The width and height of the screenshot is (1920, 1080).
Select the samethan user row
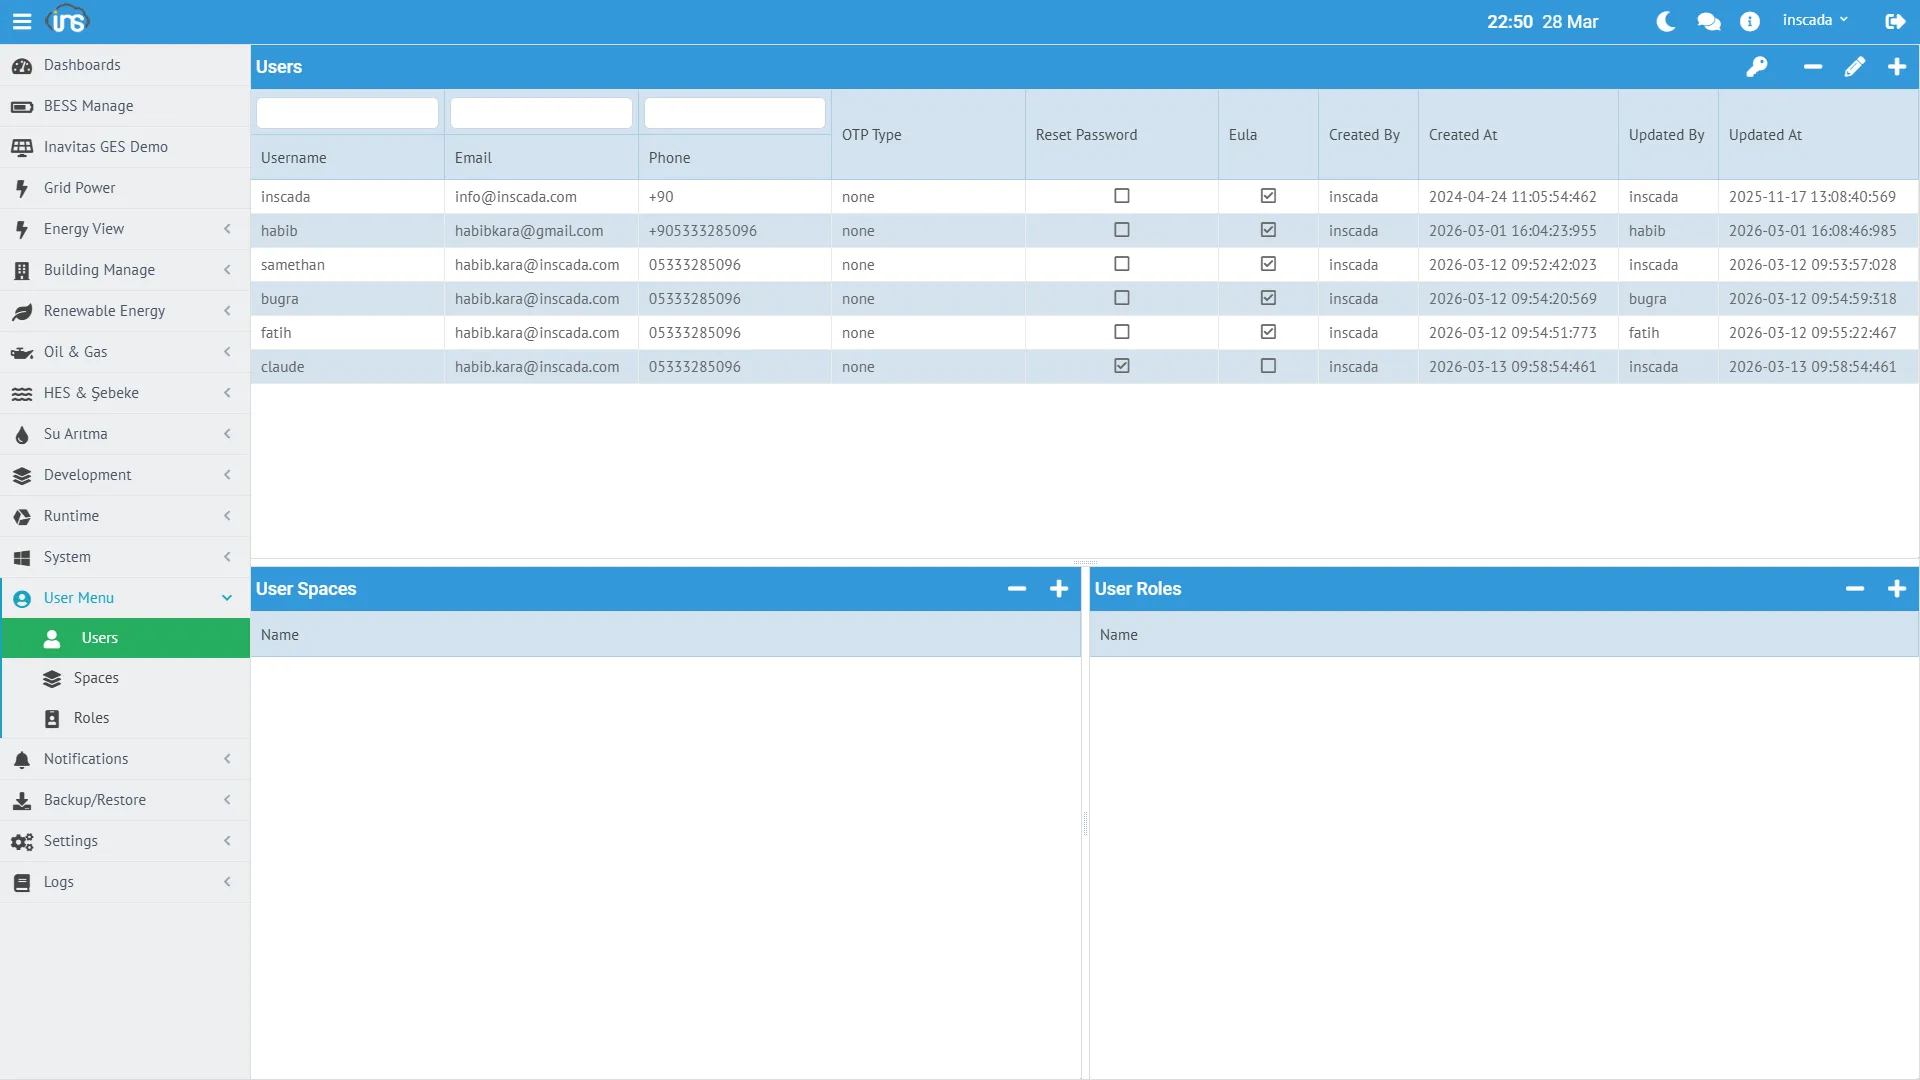click(x=293, y=265)
